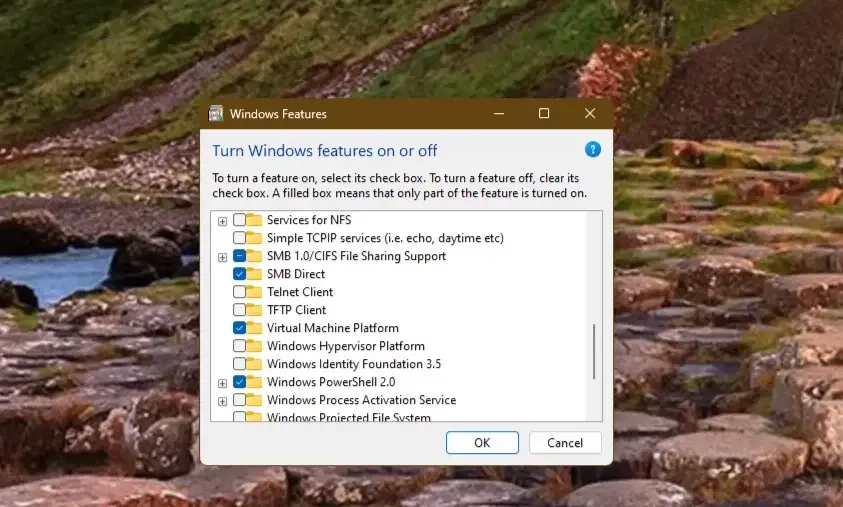Select the SMB Direct label text
843x507 pixels.
[296, 274]
